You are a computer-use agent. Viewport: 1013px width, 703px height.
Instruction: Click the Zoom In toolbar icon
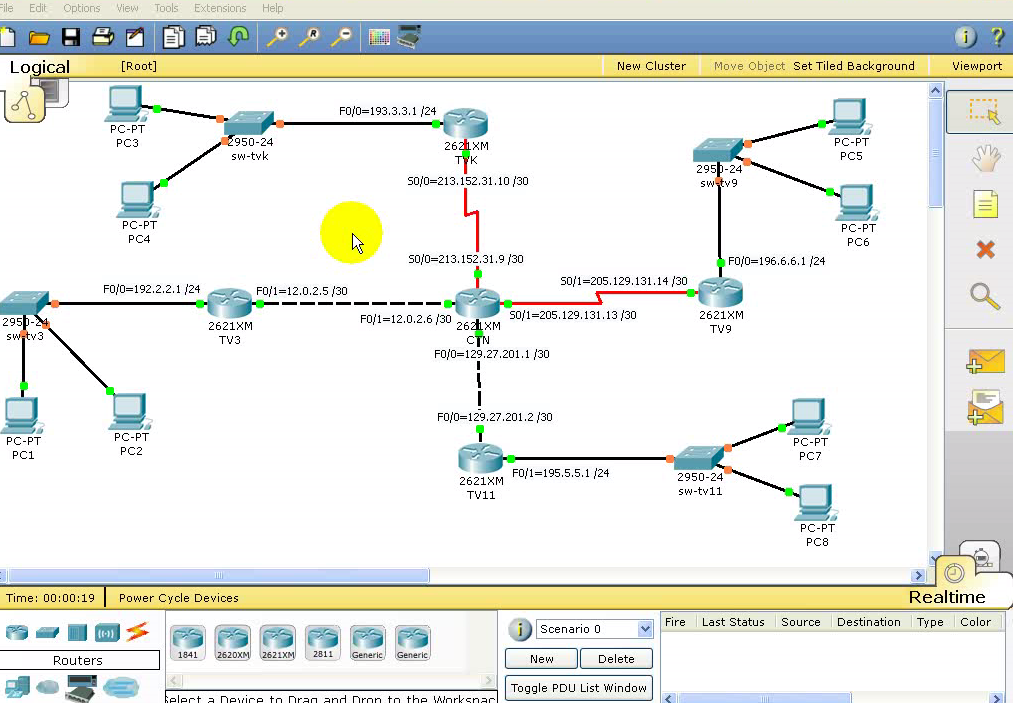[x=277, y=36]
